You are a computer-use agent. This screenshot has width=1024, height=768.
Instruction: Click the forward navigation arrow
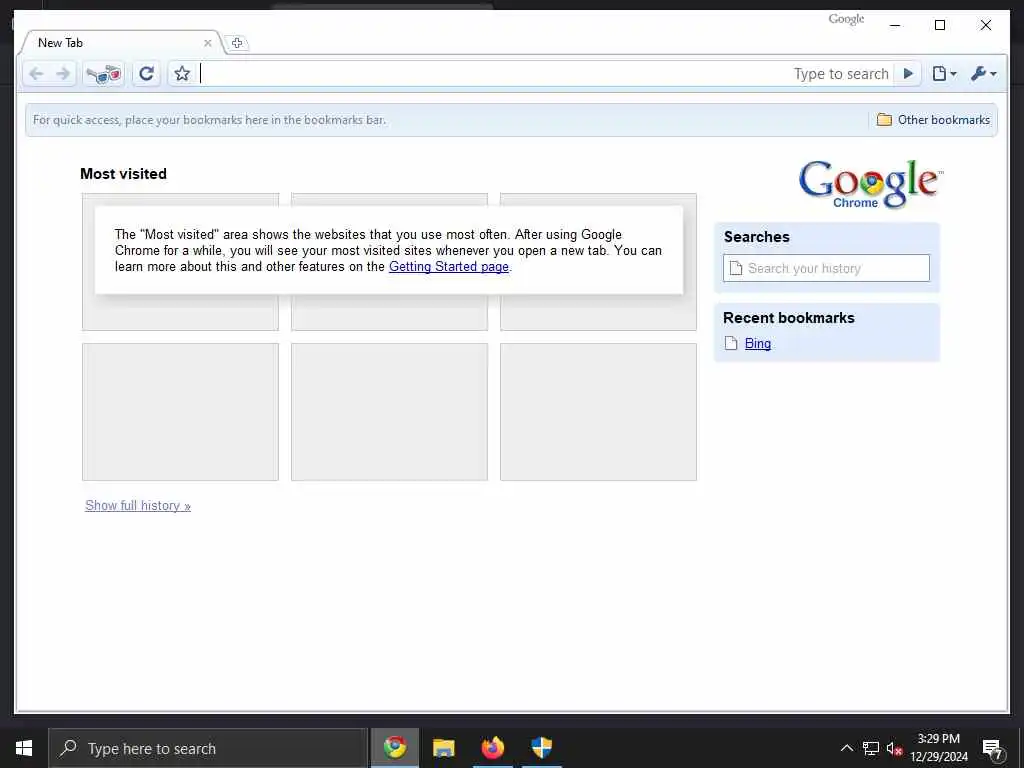pos(63,74)
